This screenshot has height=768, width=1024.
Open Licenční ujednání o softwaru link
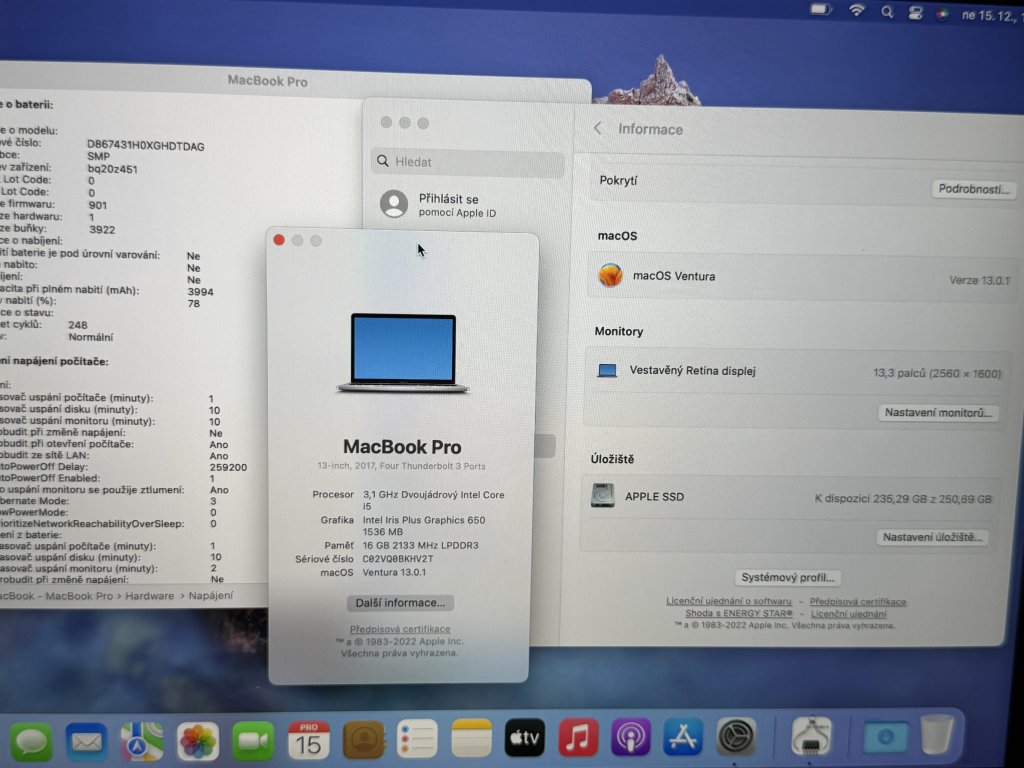pos(728,601)
